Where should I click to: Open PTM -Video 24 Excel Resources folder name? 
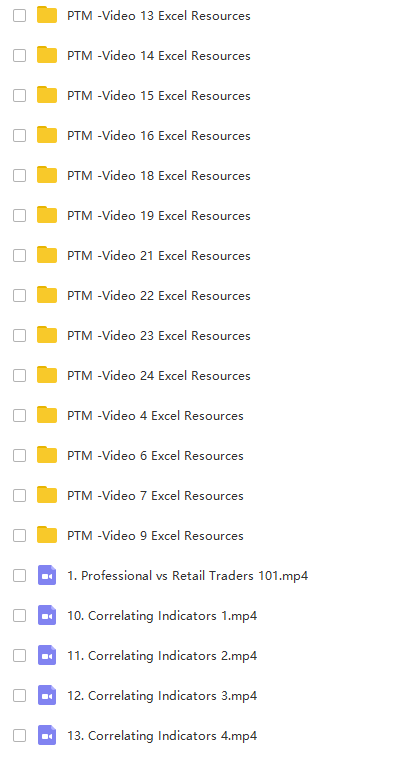pos(159,376)
